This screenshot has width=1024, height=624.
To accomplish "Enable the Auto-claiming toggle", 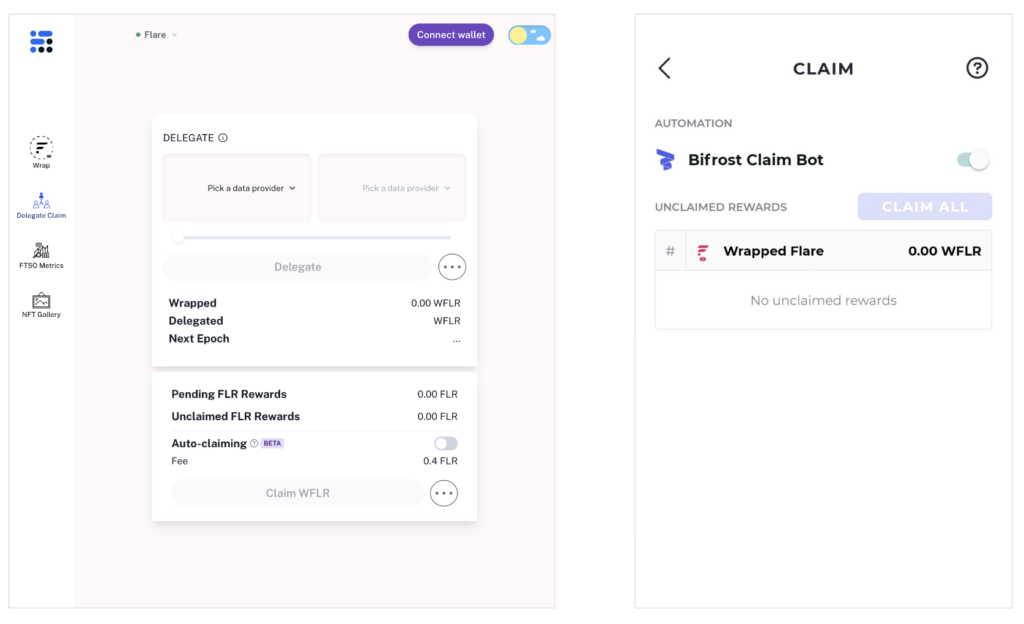I will coord(446,443).
